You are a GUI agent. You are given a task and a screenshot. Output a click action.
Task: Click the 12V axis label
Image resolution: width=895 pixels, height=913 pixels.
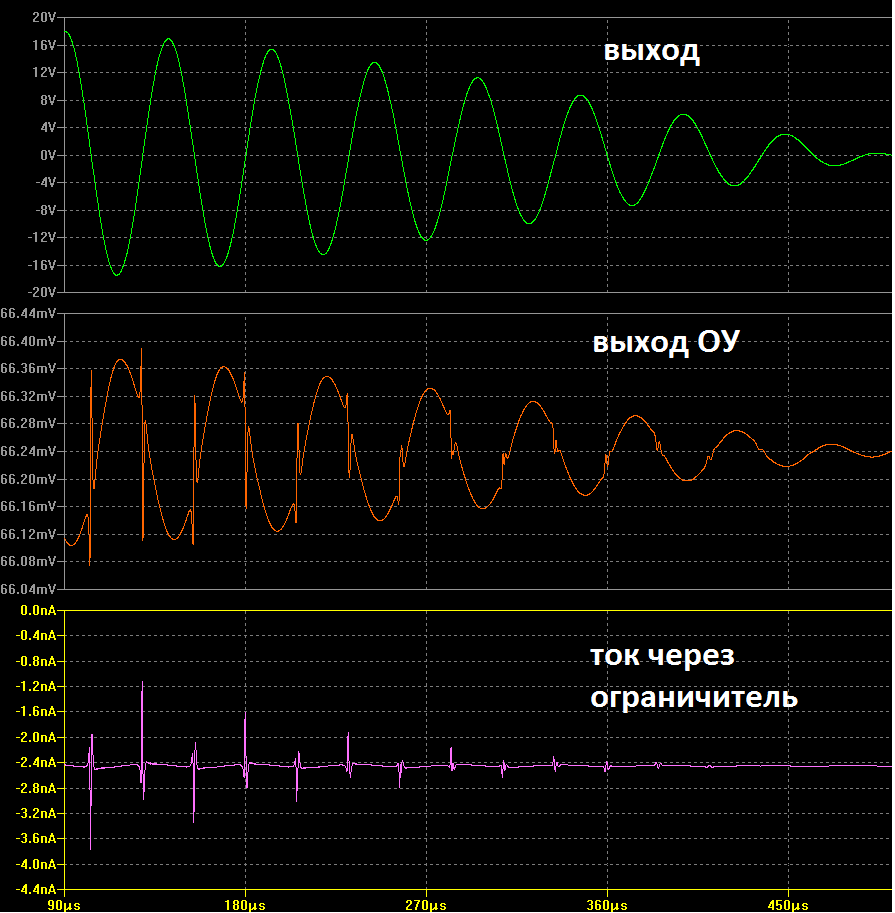coord(44,72)
